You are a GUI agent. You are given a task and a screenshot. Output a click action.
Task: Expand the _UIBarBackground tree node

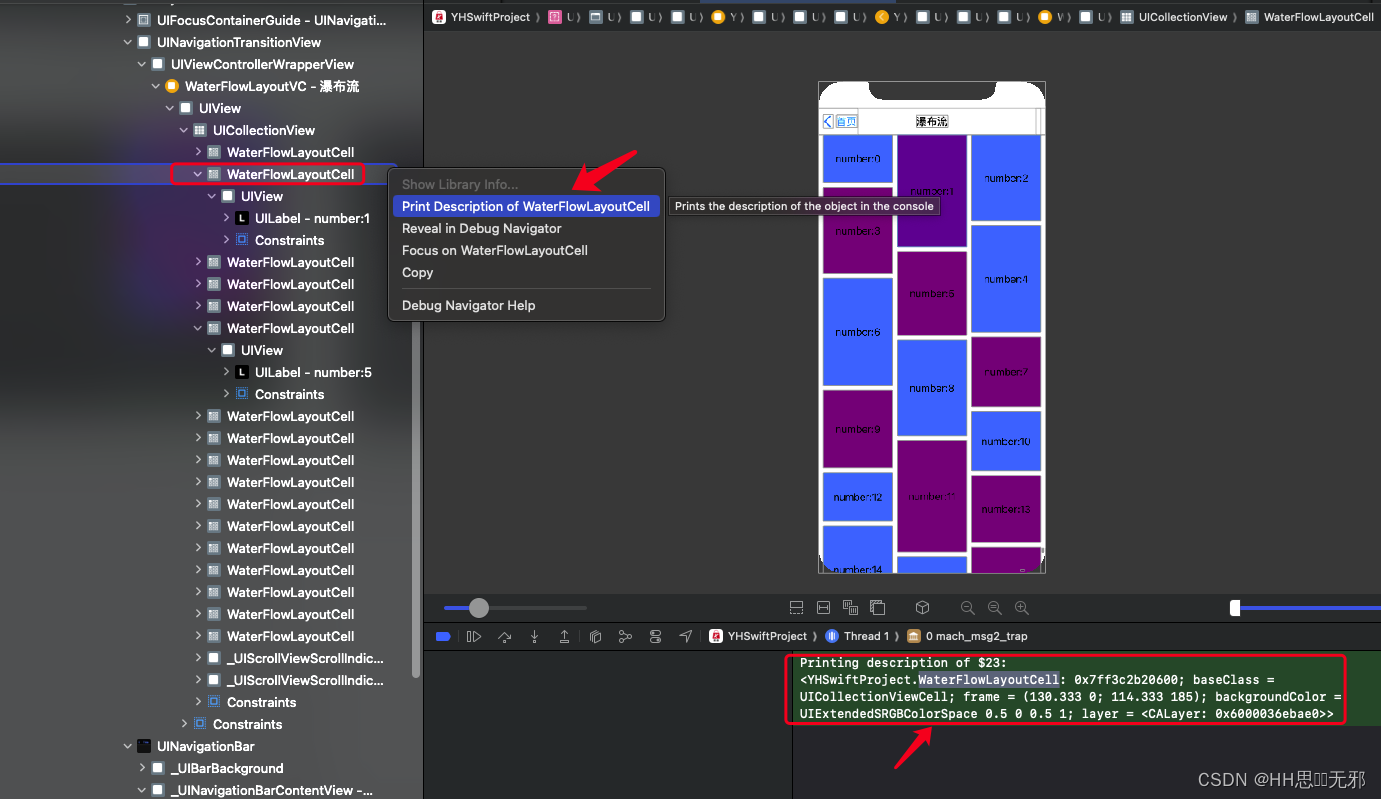[142, 768]
